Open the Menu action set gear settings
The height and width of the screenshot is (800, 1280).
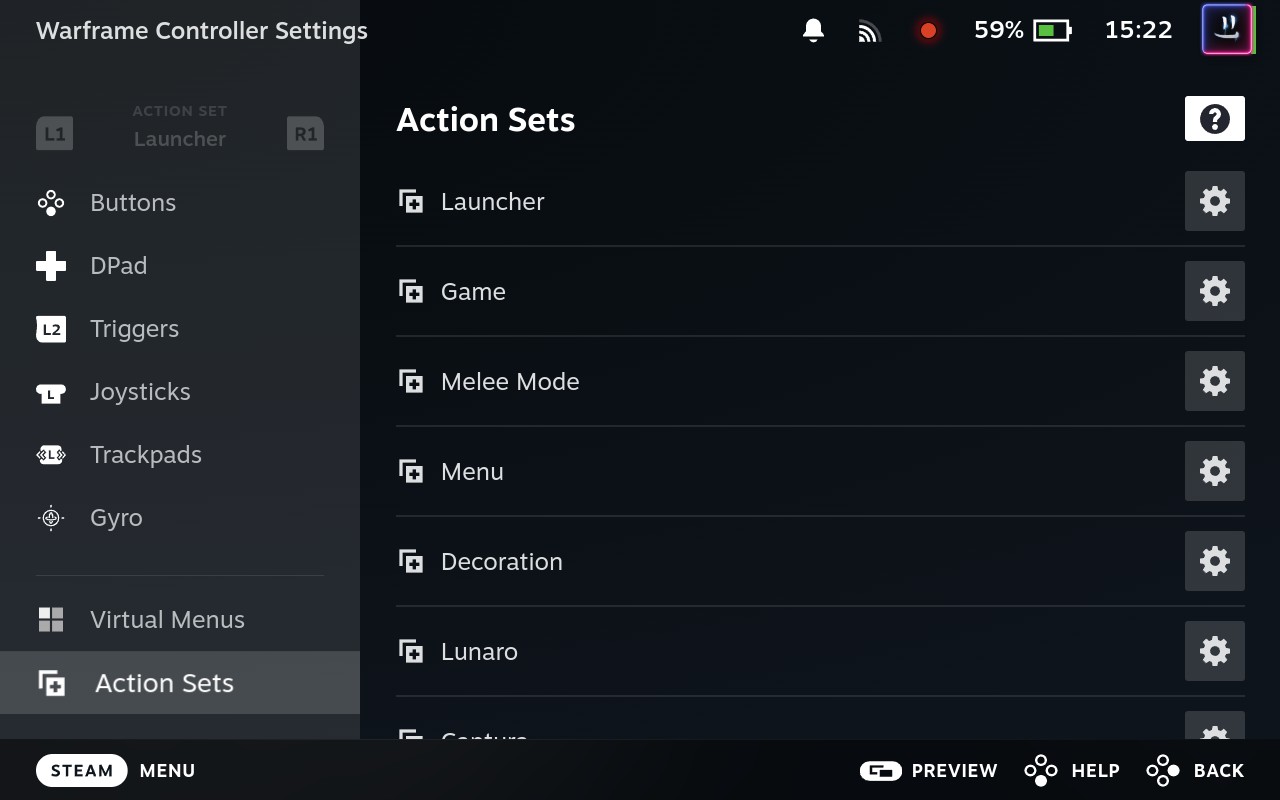(x=1214, y=471)
